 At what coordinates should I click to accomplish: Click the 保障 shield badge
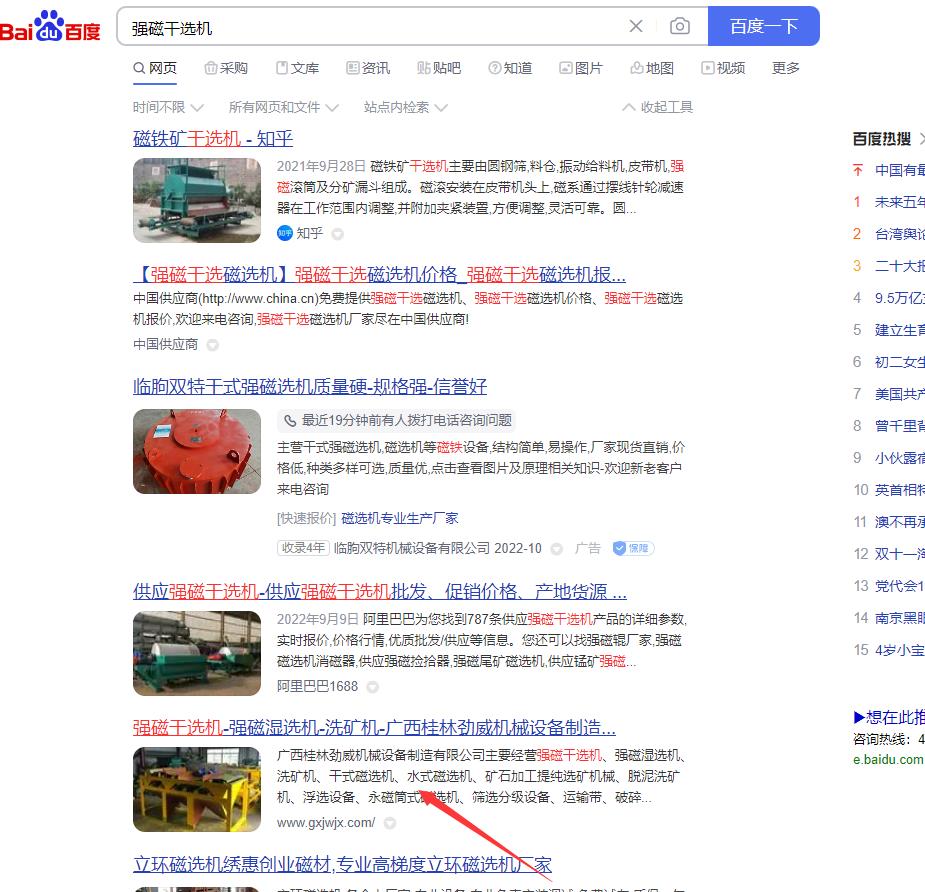(633, 549)
